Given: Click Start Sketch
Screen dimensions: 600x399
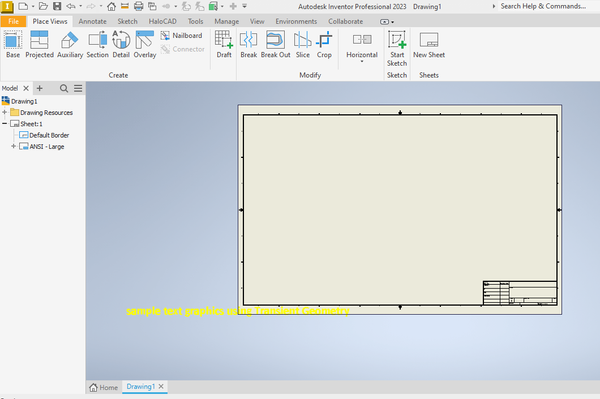Looking at the screenshot, I should point(397,48).
